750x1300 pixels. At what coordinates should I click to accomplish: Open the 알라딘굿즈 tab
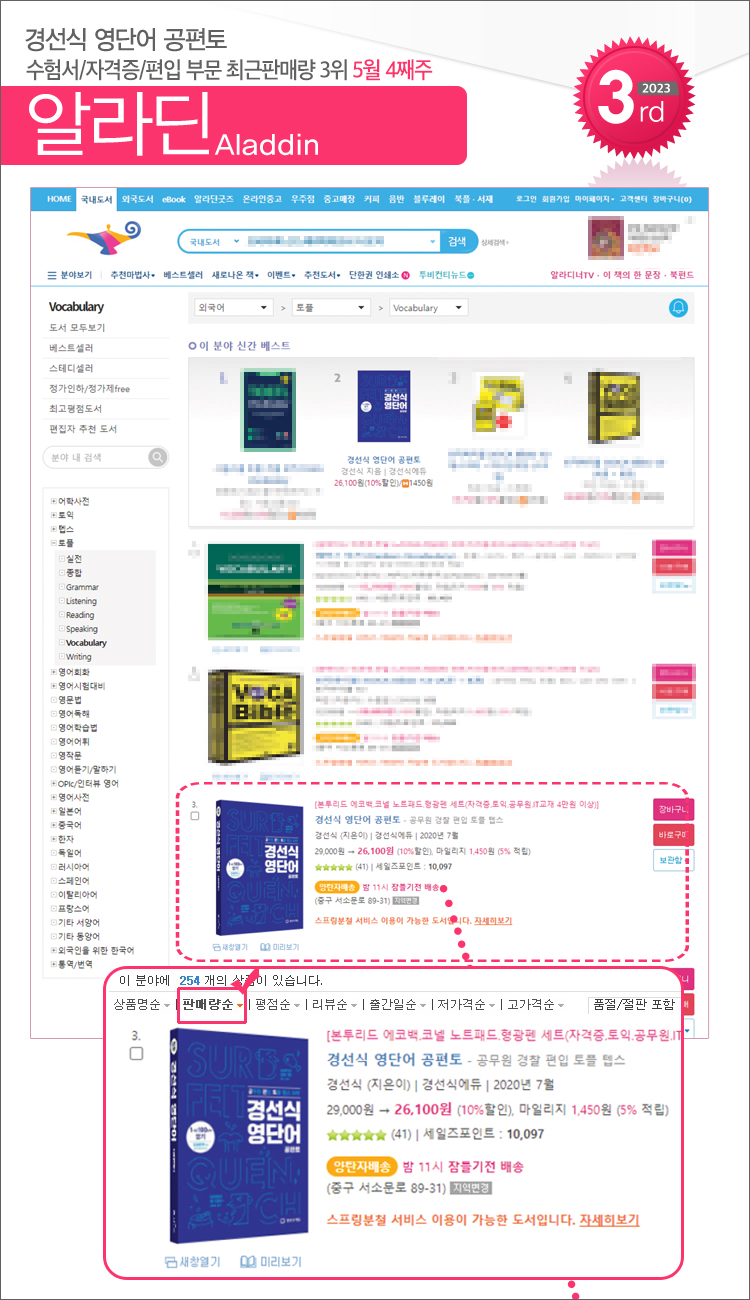pos(214,199)
